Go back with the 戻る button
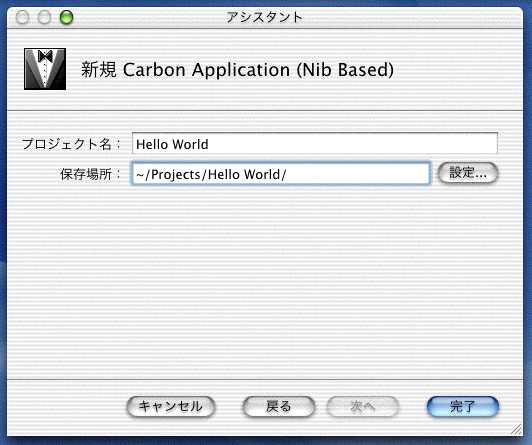 pos(279,406)
